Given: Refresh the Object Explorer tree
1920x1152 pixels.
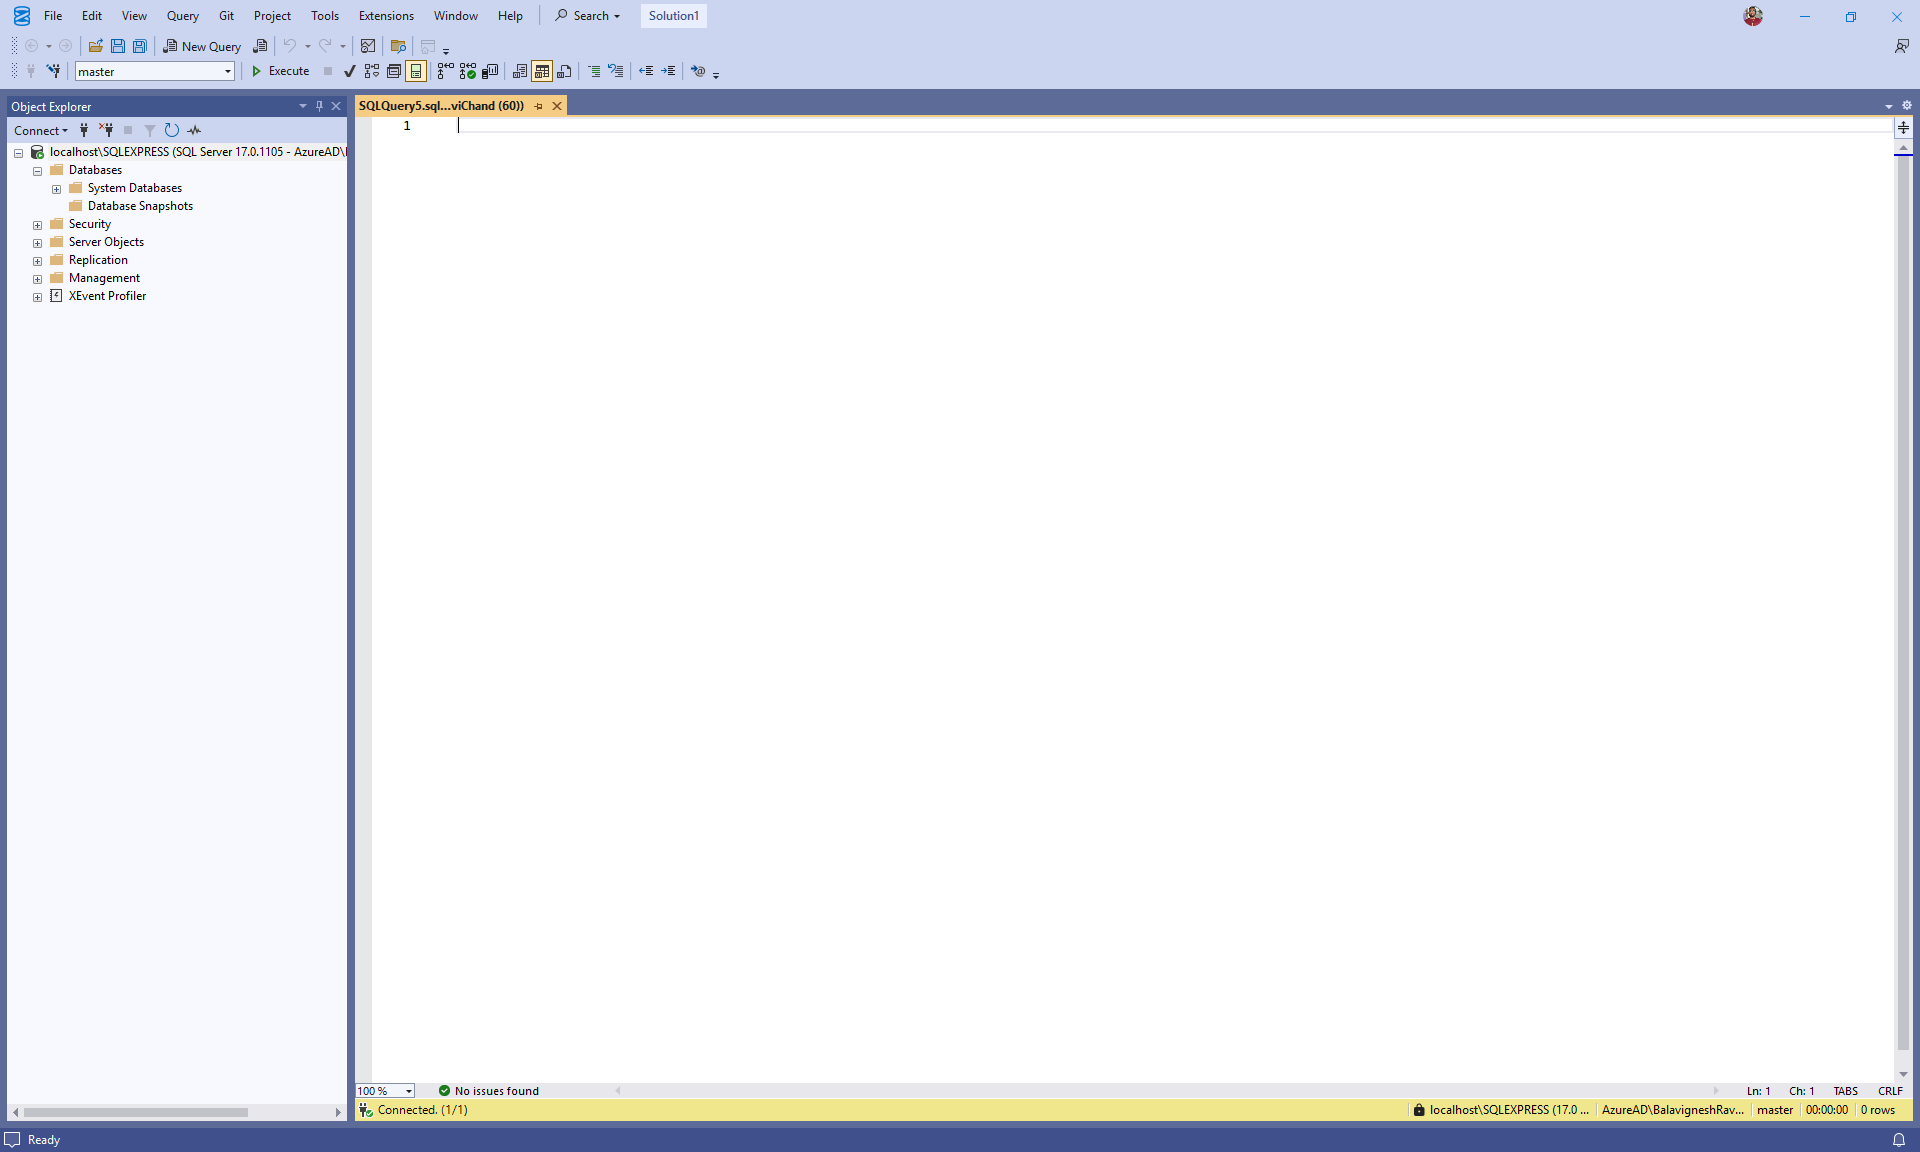Looking at the screenshot, I should pyautogui.click(x=172, y=130).
